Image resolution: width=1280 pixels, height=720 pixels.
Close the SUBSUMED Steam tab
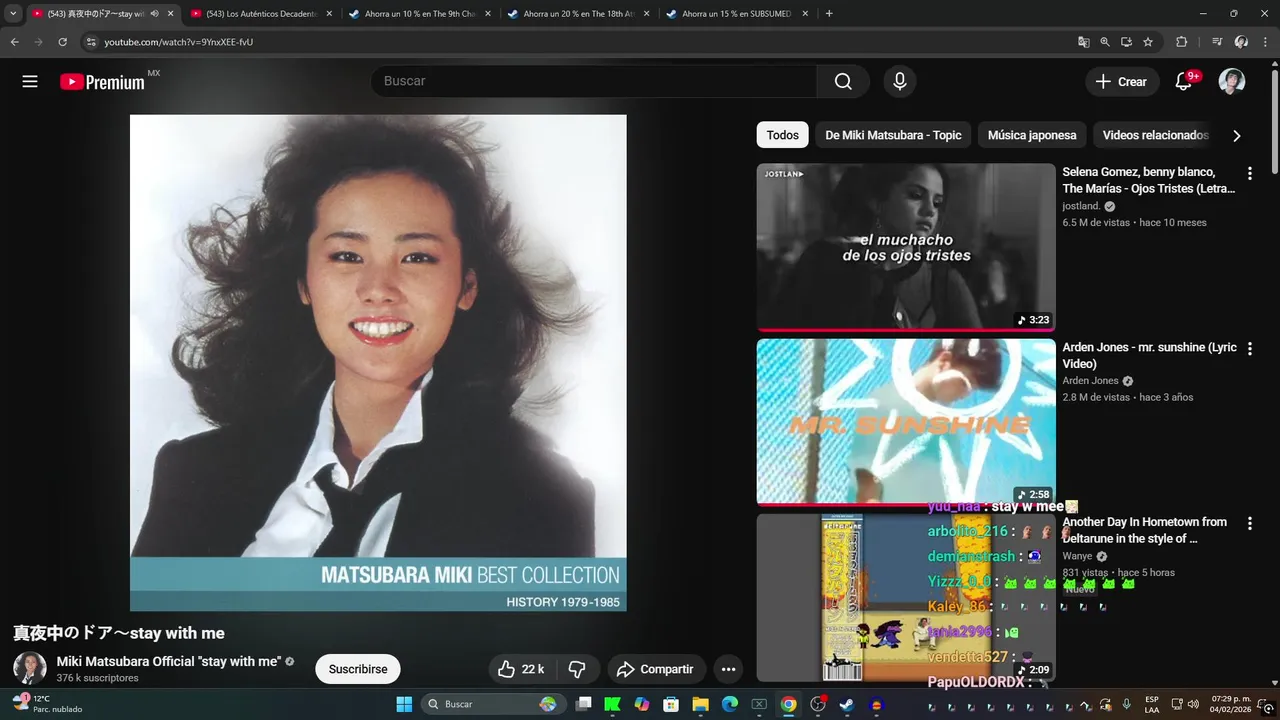[x=806, y=14]
